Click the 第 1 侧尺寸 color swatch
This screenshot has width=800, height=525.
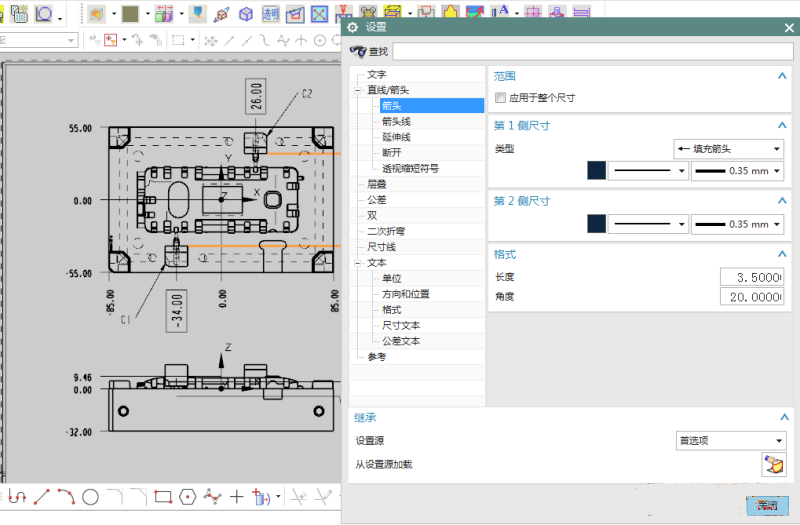597,171
